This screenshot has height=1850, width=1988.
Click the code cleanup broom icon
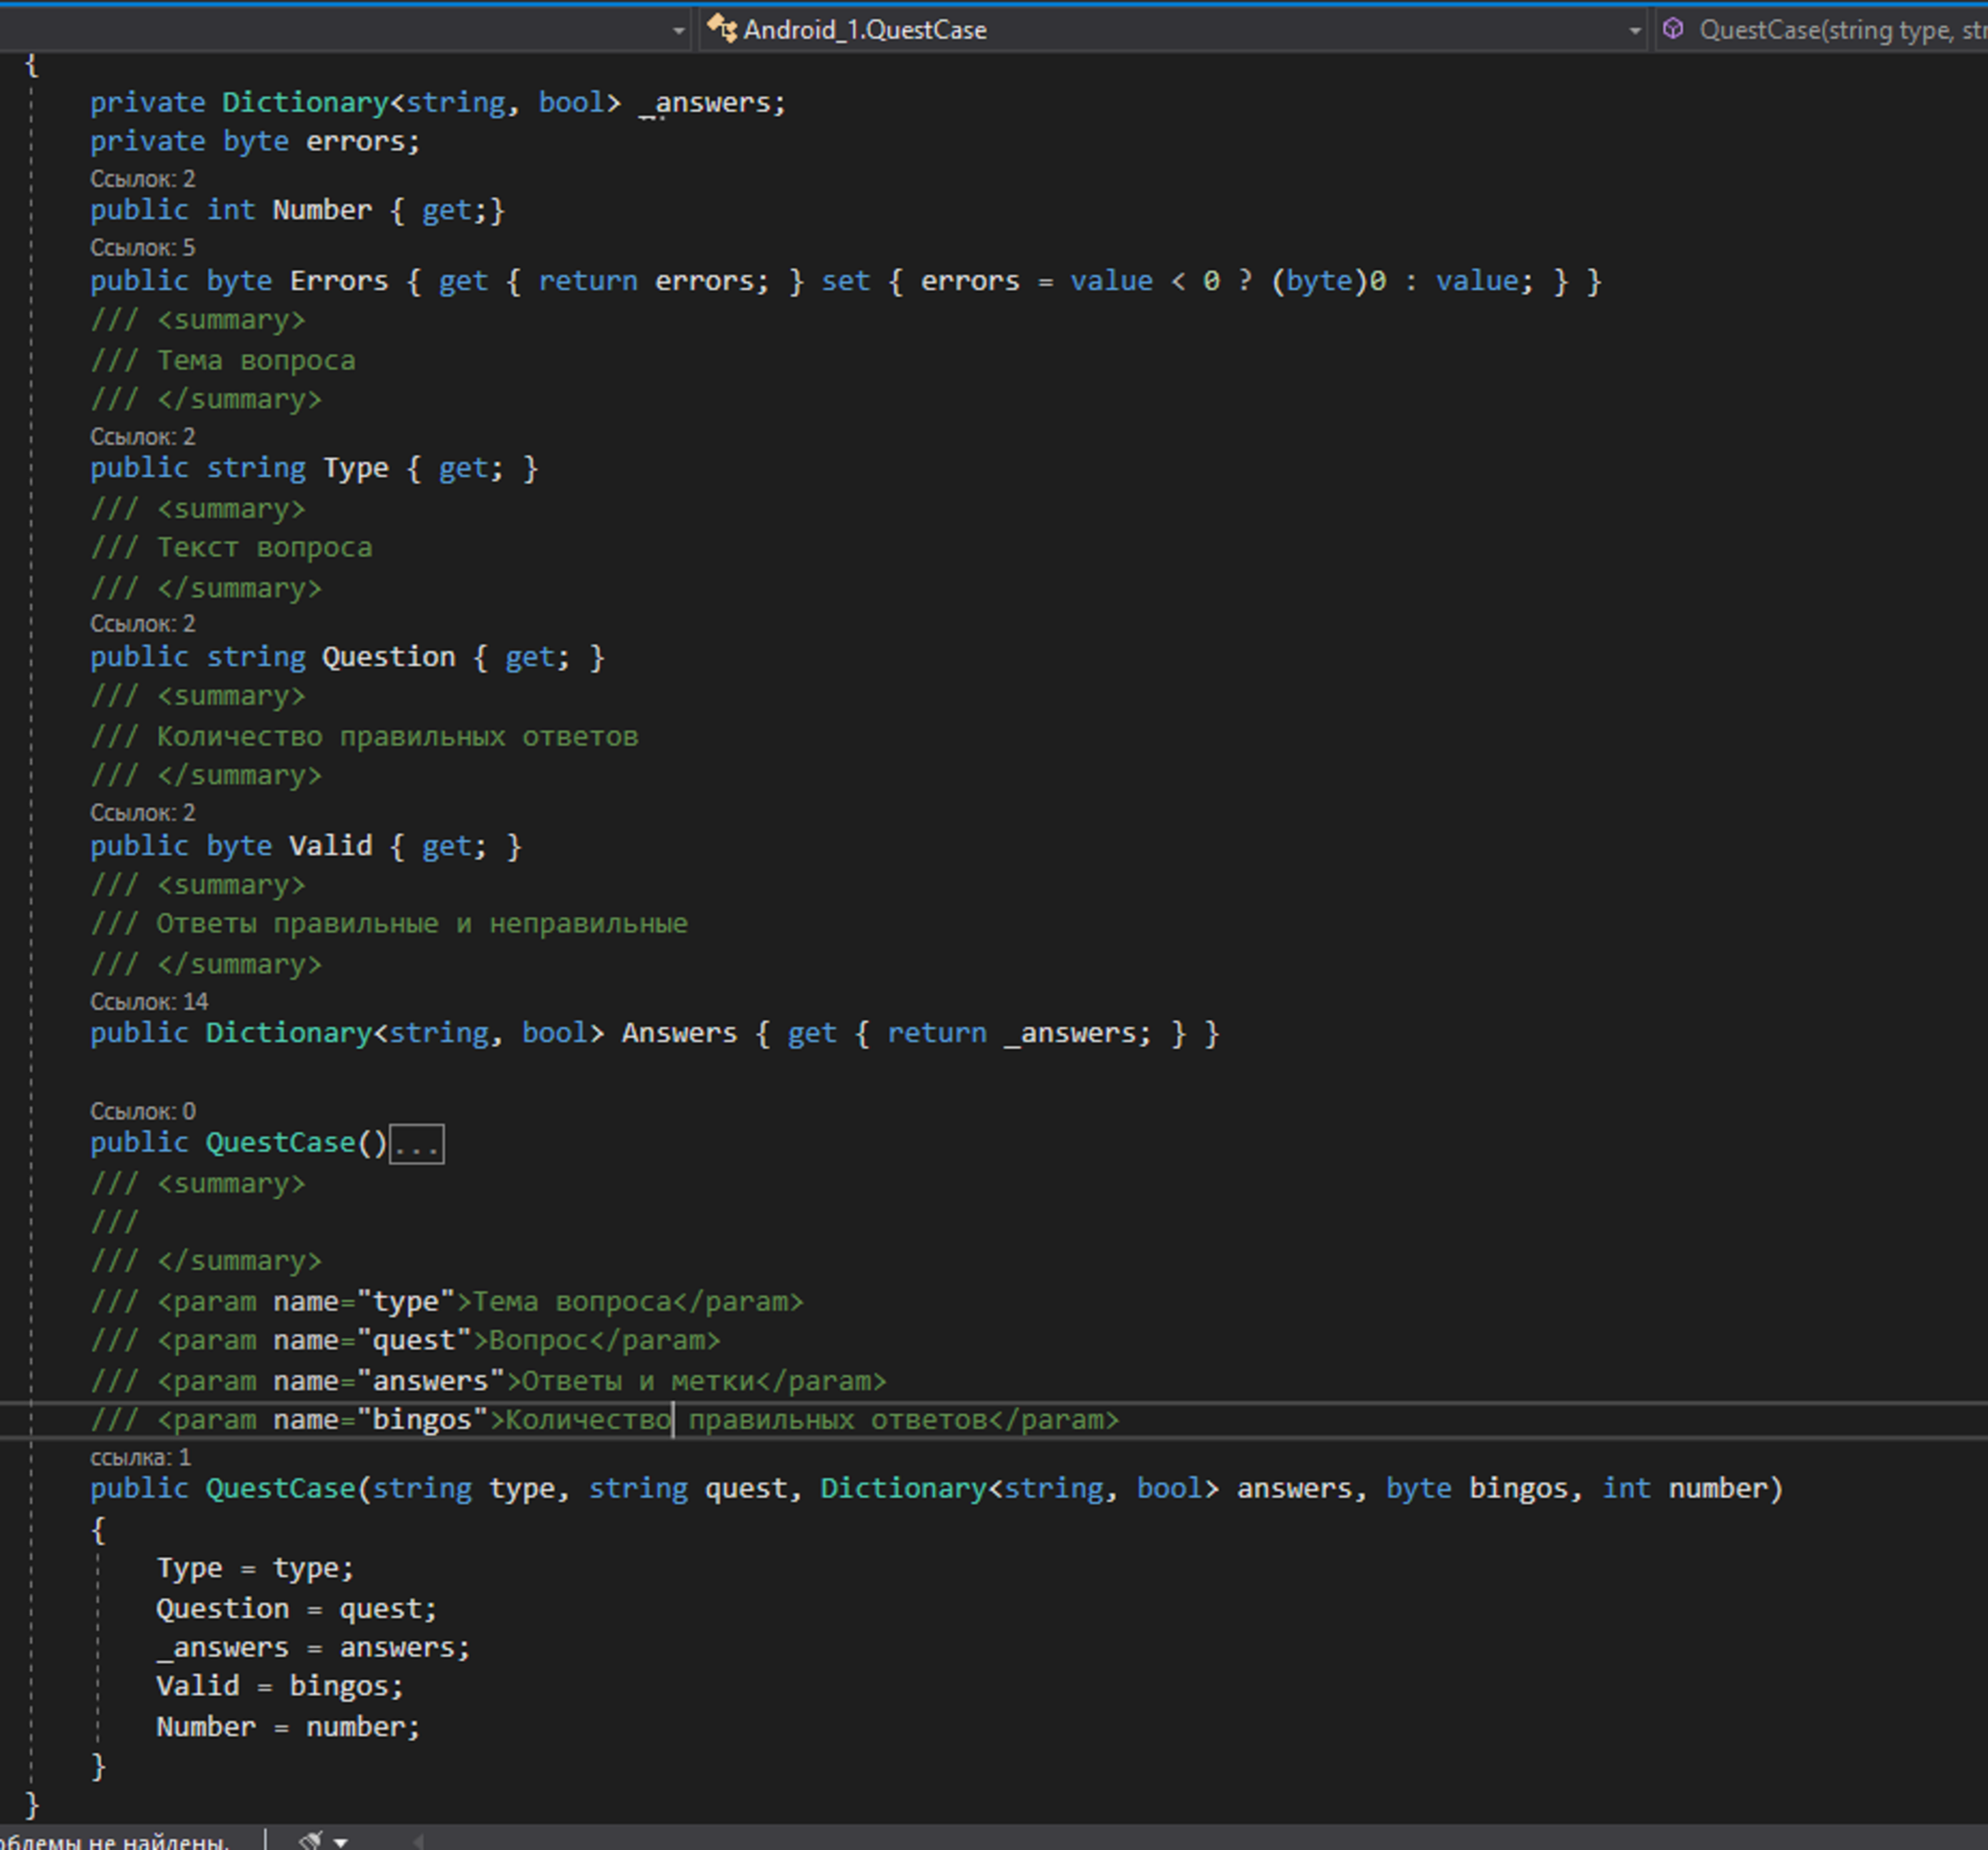pyautogui.click(x=311, y=1840)
